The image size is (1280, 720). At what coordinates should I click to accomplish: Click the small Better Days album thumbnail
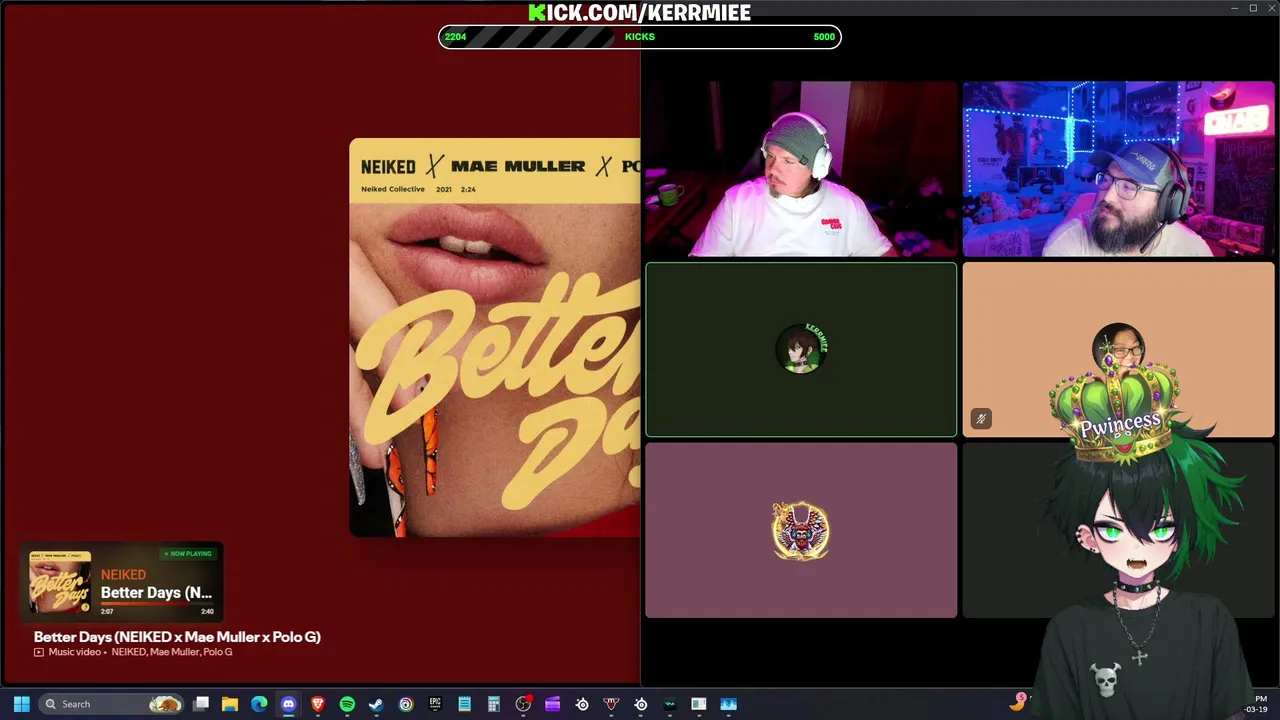click(x=60, y=582)
